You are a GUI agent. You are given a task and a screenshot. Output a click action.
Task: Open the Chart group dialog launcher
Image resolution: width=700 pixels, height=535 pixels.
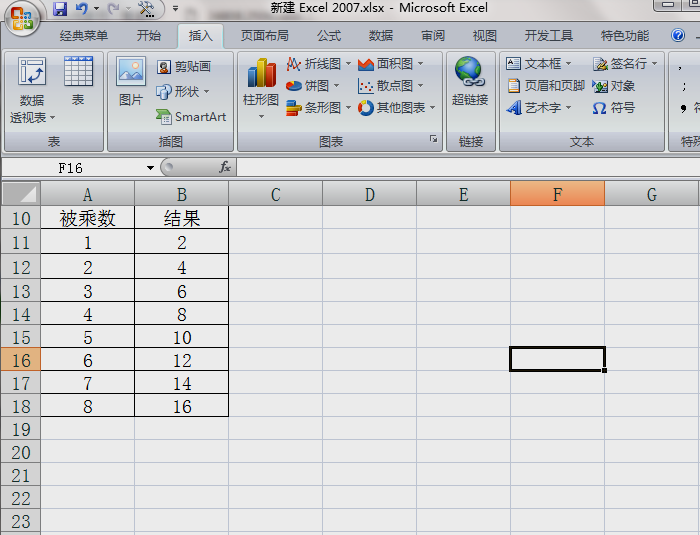pyautogui.click(x=433, y=140)
